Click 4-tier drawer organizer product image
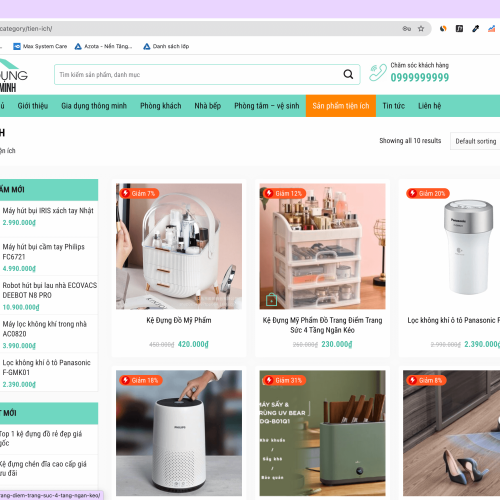Viewport: 500px width, 500px height. click(x=322, y=246)
